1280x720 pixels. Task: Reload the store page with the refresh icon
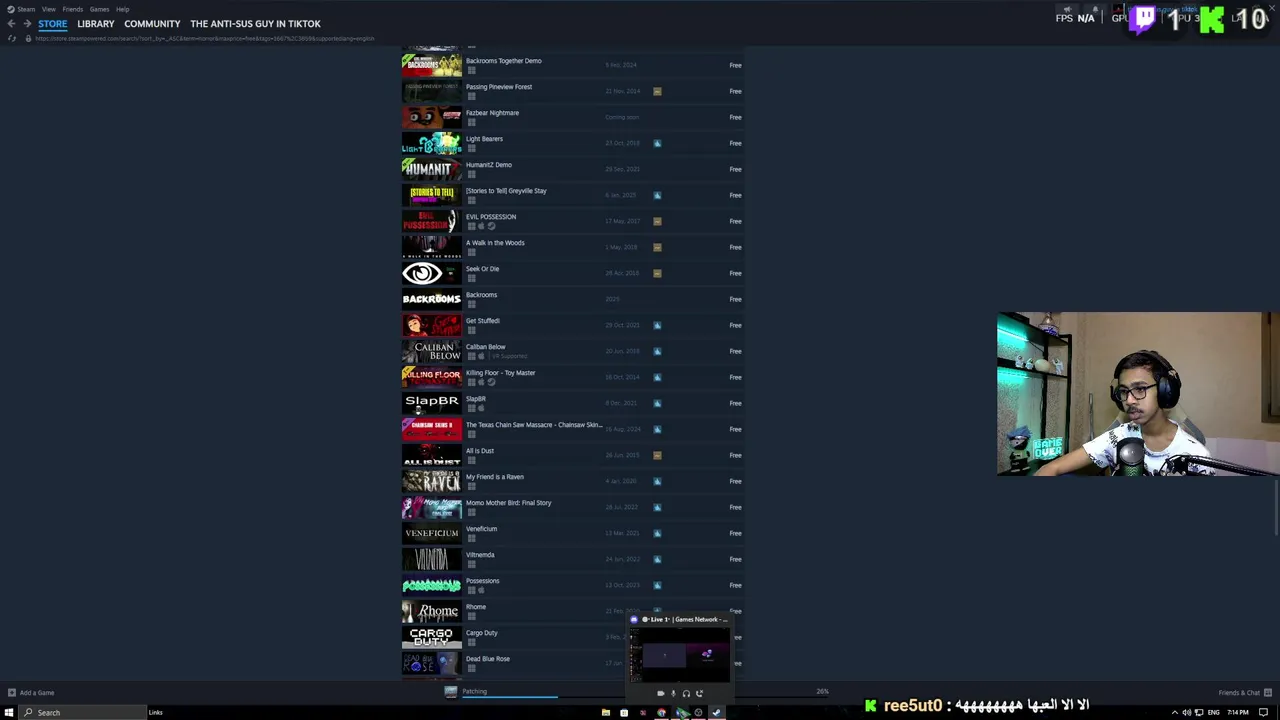tap(12, 38)
